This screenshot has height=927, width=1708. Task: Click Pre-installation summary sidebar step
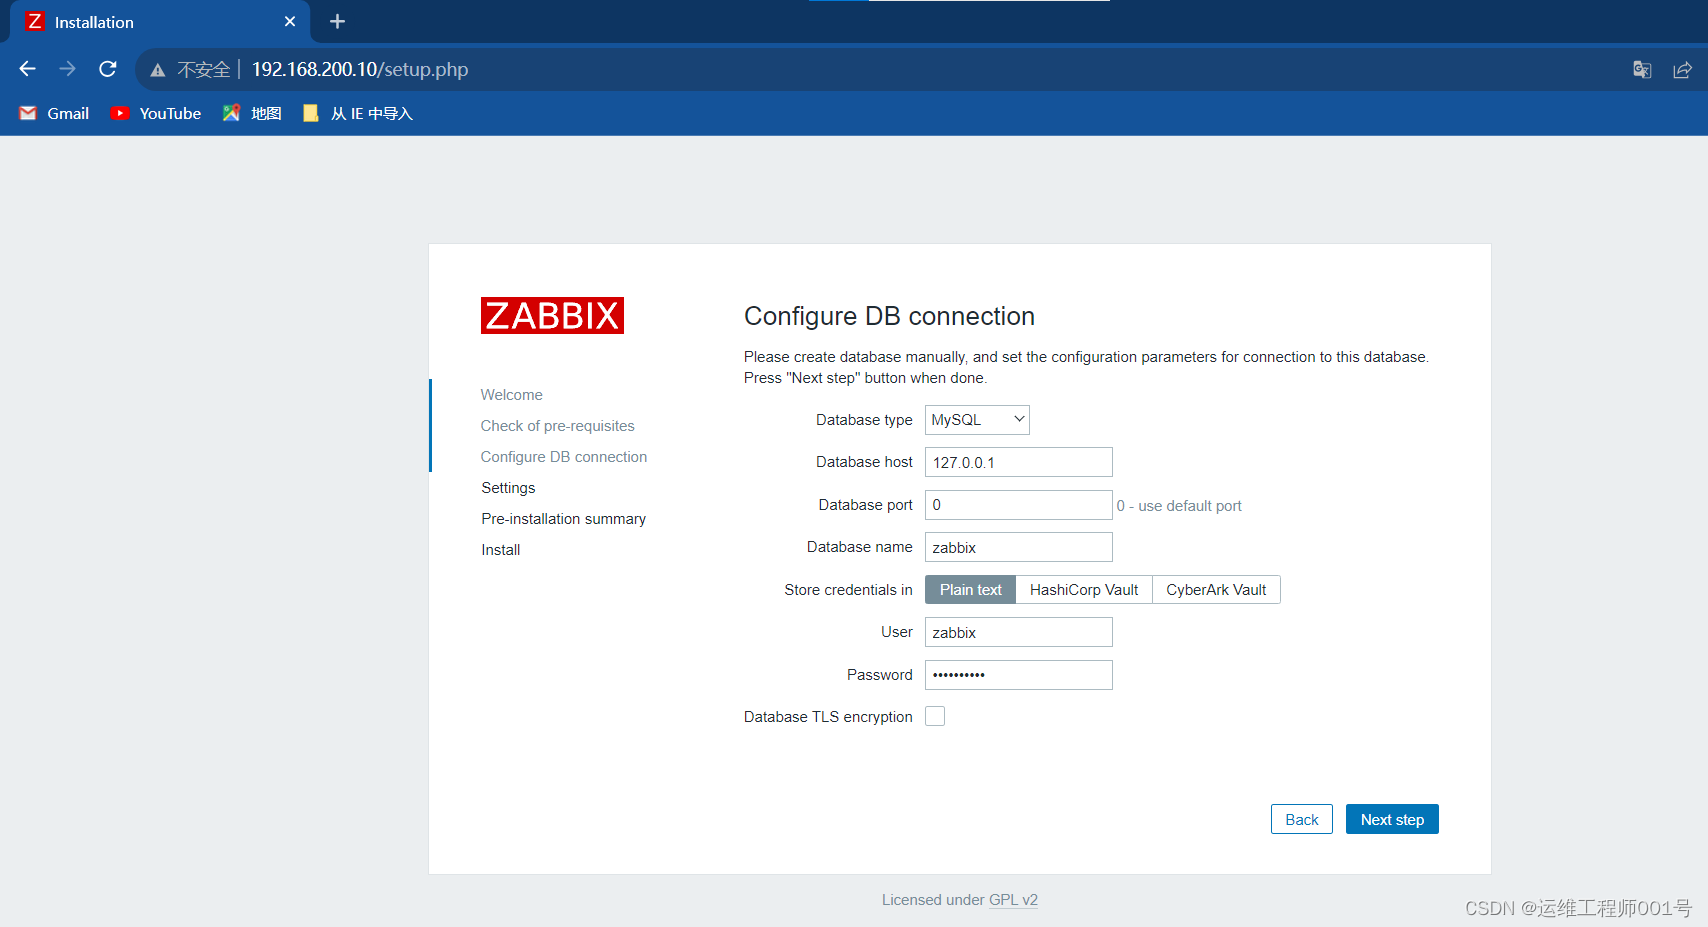click(x=563, y=519)
